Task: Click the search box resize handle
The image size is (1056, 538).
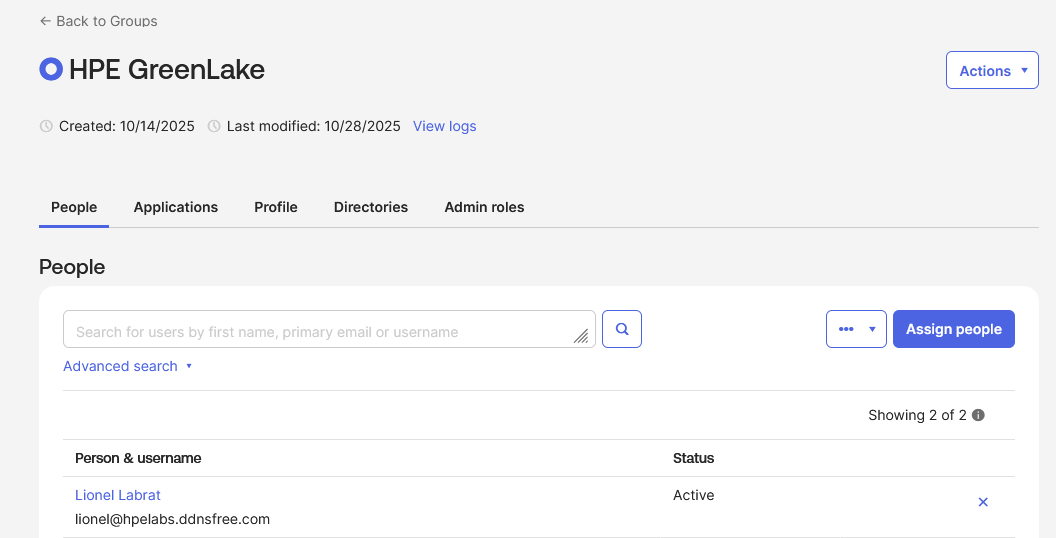Action: [x=581, y=337]
